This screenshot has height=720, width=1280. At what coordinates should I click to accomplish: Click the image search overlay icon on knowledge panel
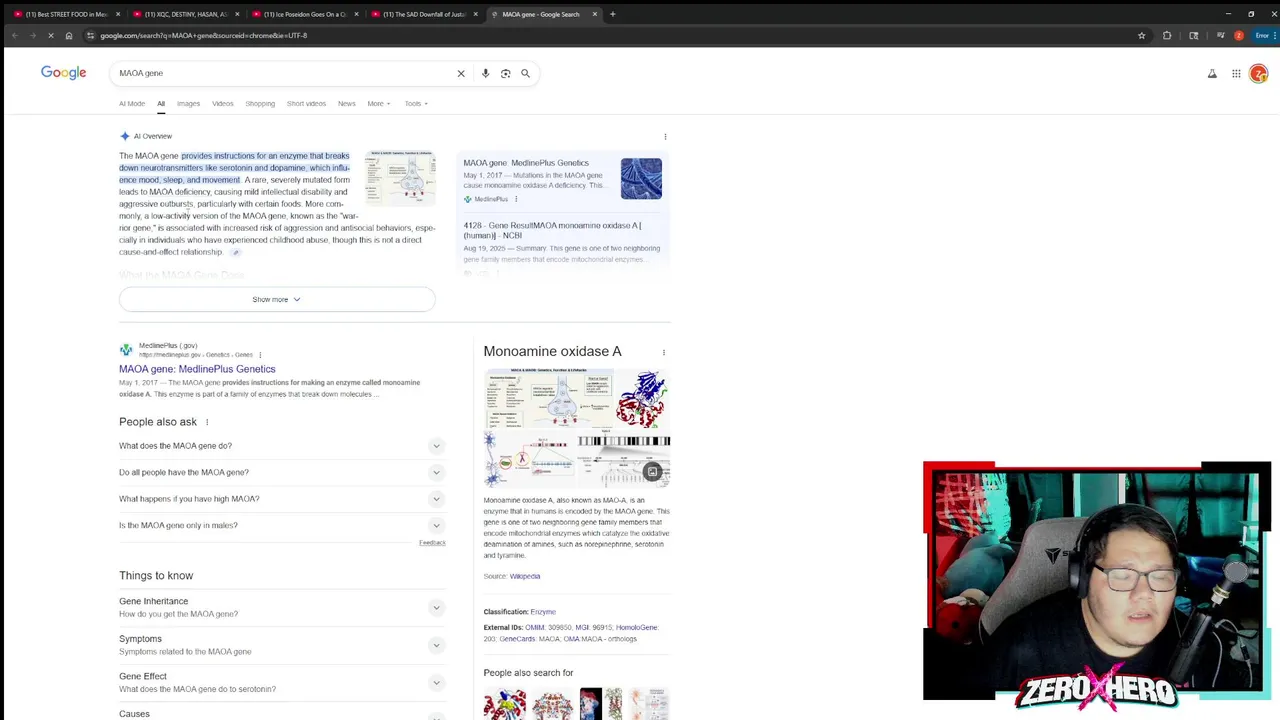point(653,472)
